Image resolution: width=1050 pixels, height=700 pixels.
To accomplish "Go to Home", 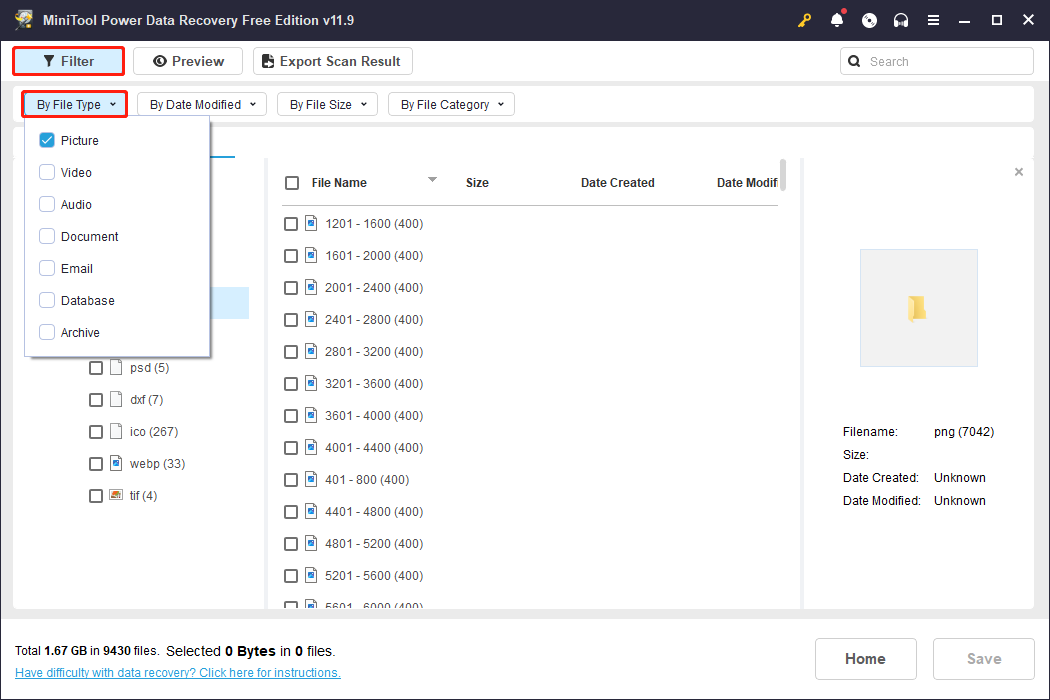I will 865,658.
